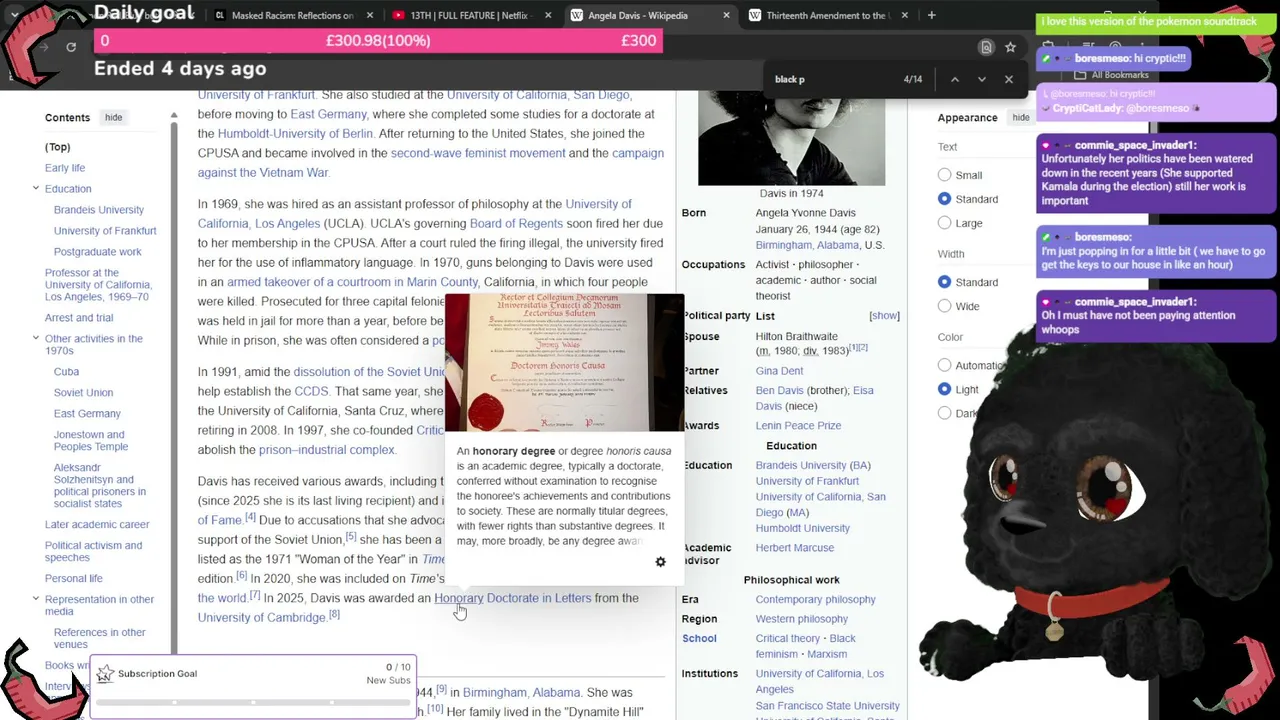Hide the Contents sidebar
The height and width of the screenshot is (720, 1280).
(x=113, y=117)
